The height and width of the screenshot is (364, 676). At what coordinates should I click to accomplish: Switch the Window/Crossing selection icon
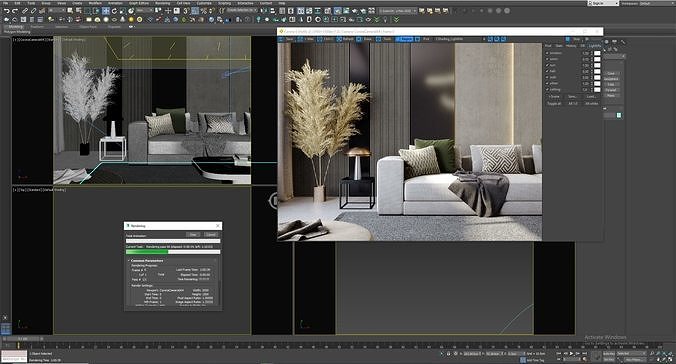[96, 11]
